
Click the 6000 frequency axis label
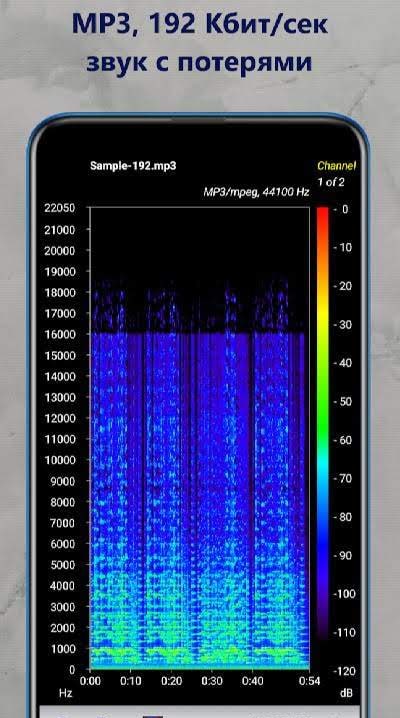click(x=62, y=544)
